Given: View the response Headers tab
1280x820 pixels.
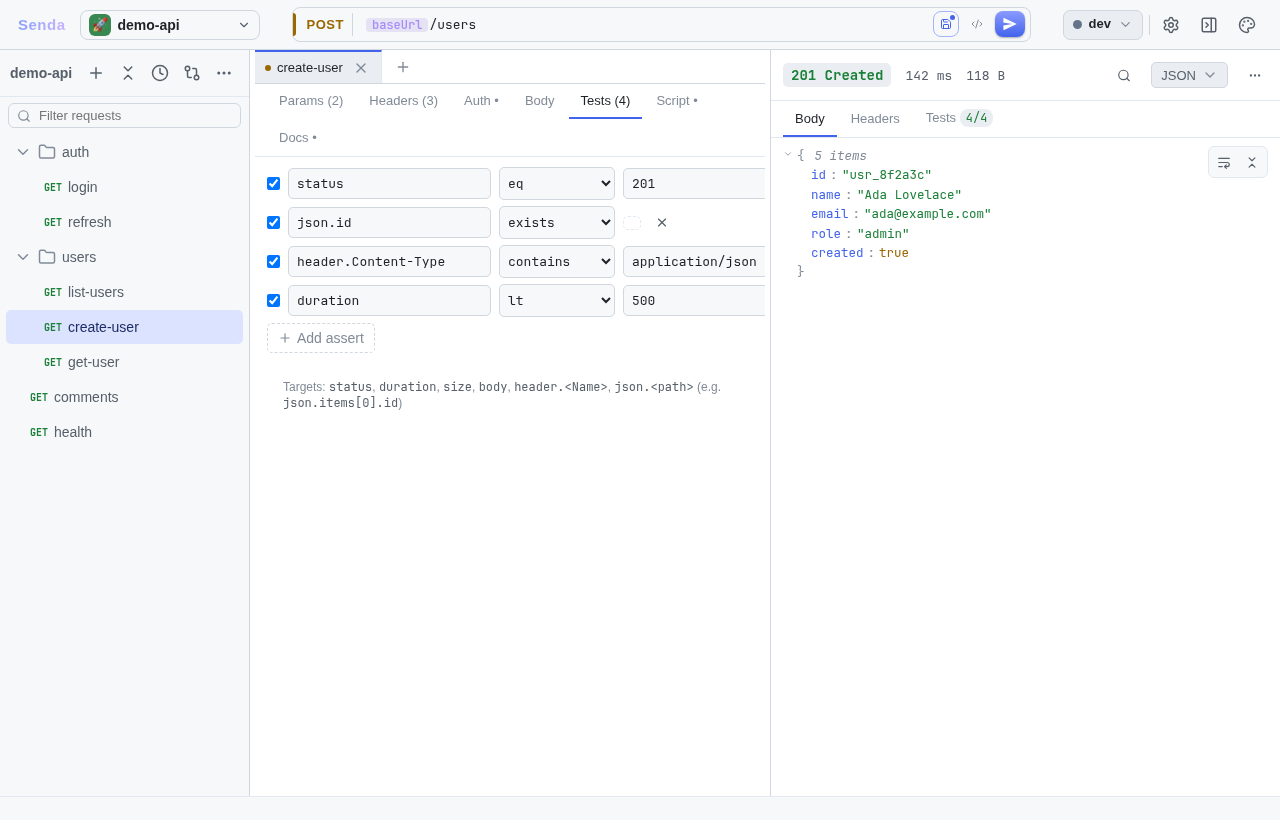Looking at the screenshot, I should (x=875, y=119).
